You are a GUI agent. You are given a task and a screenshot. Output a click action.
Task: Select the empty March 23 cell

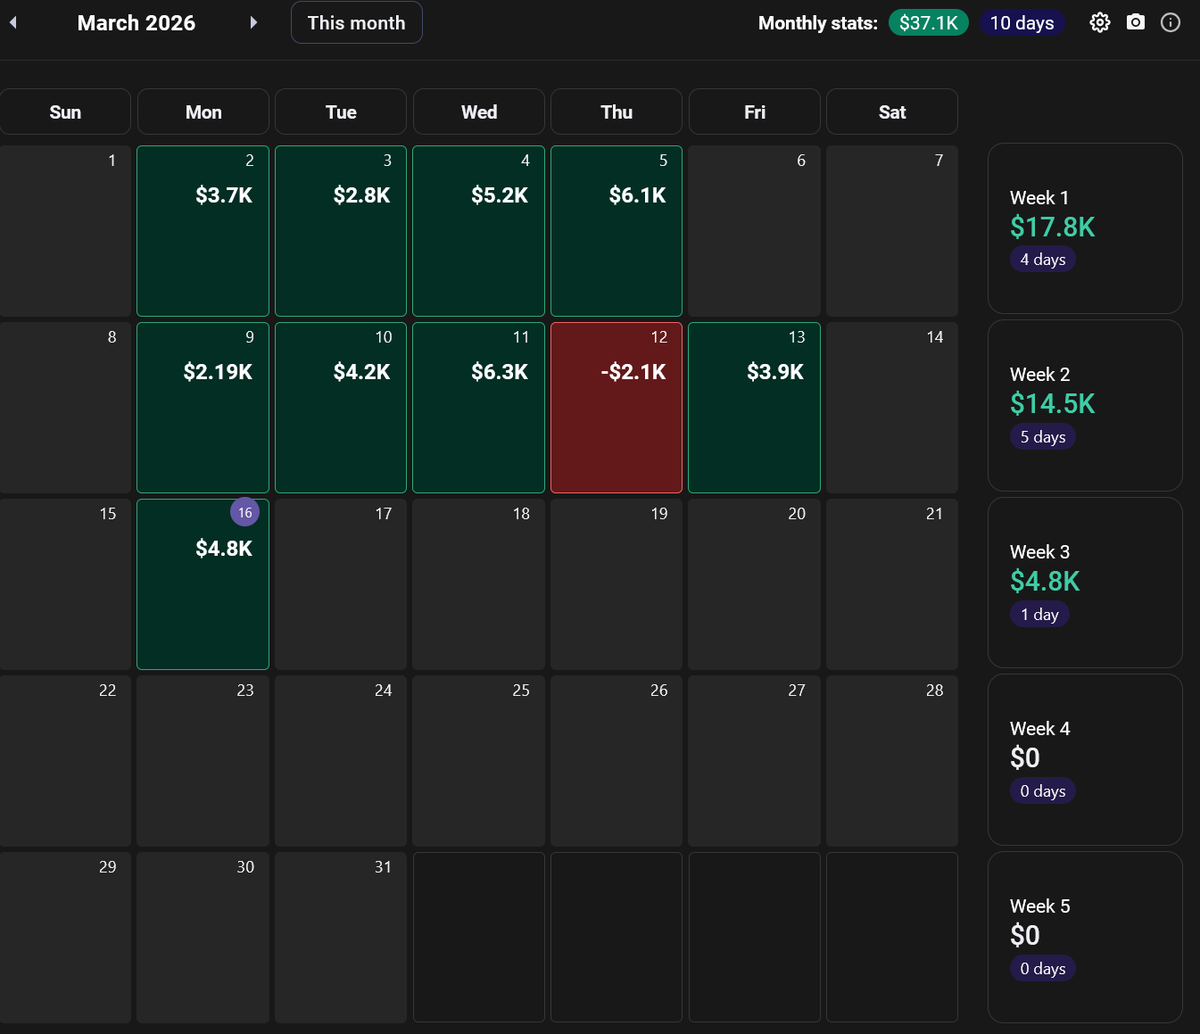[203, 761]
